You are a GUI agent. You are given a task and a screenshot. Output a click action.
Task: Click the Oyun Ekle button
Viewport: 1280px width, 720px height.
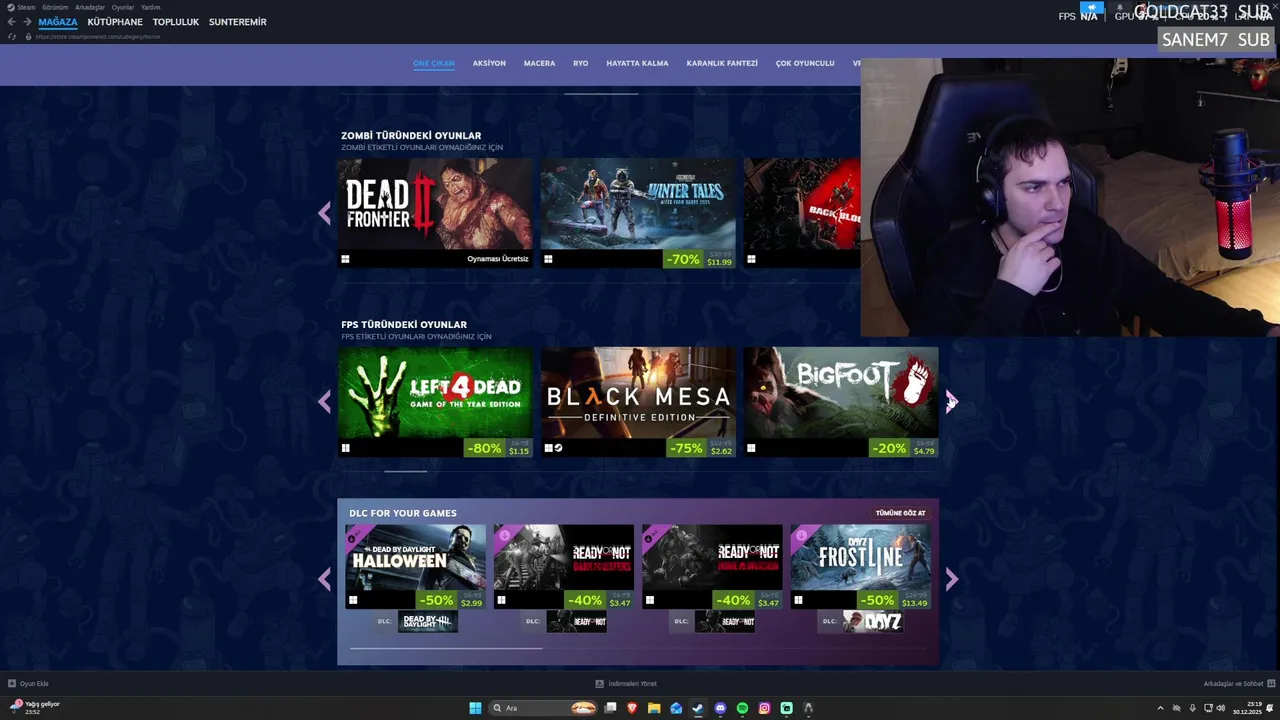click(28, 684)
